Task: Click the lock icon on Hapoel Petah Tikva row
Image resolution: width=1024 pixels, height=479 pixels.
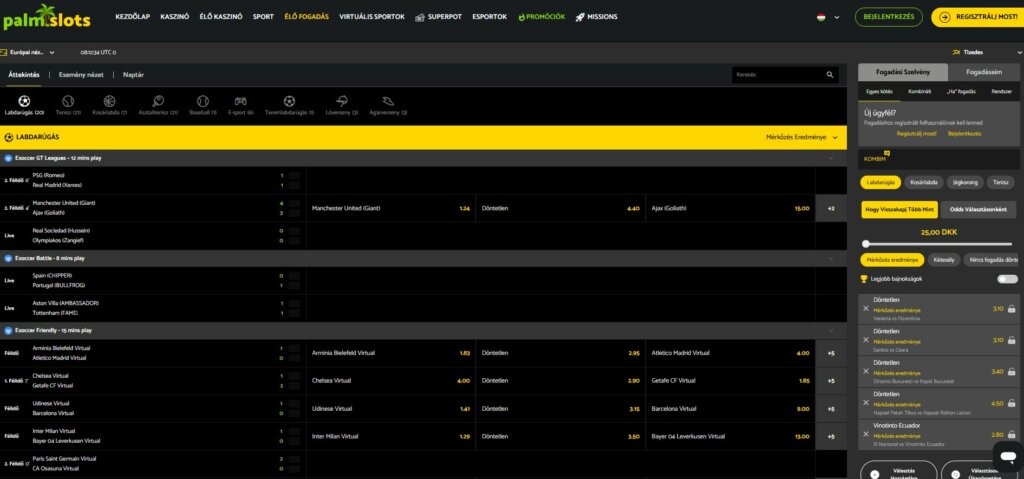Action: point(1012,403)
